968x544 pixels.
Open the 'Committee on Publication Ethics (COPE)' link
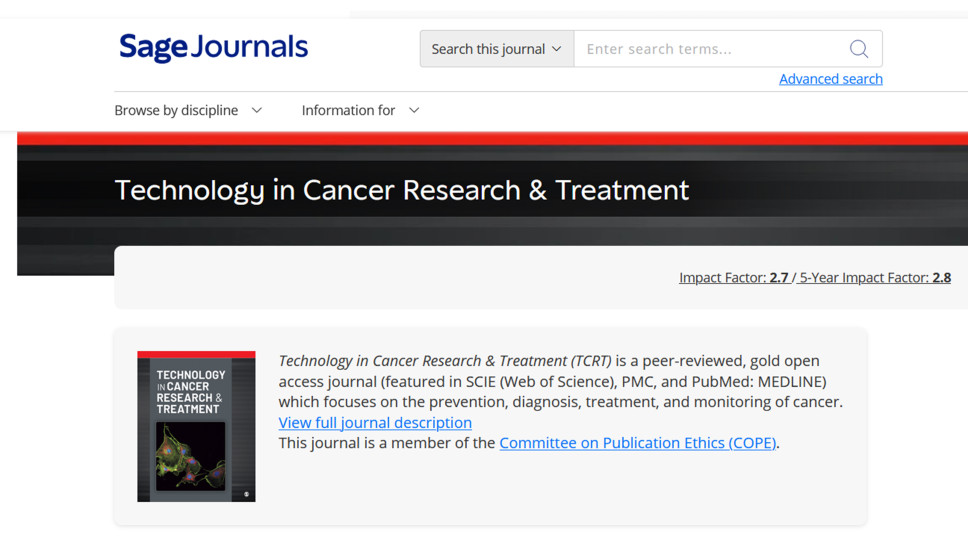tap(638, 443)
